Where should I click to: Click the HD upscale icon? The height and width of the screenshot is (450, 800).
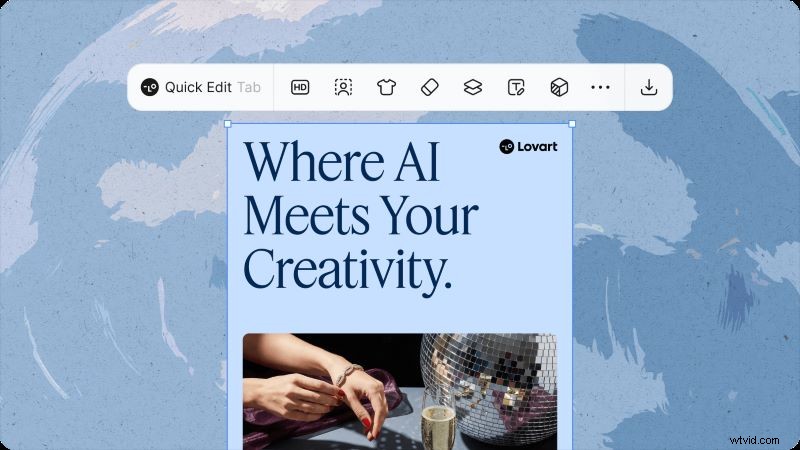[300, 87]
